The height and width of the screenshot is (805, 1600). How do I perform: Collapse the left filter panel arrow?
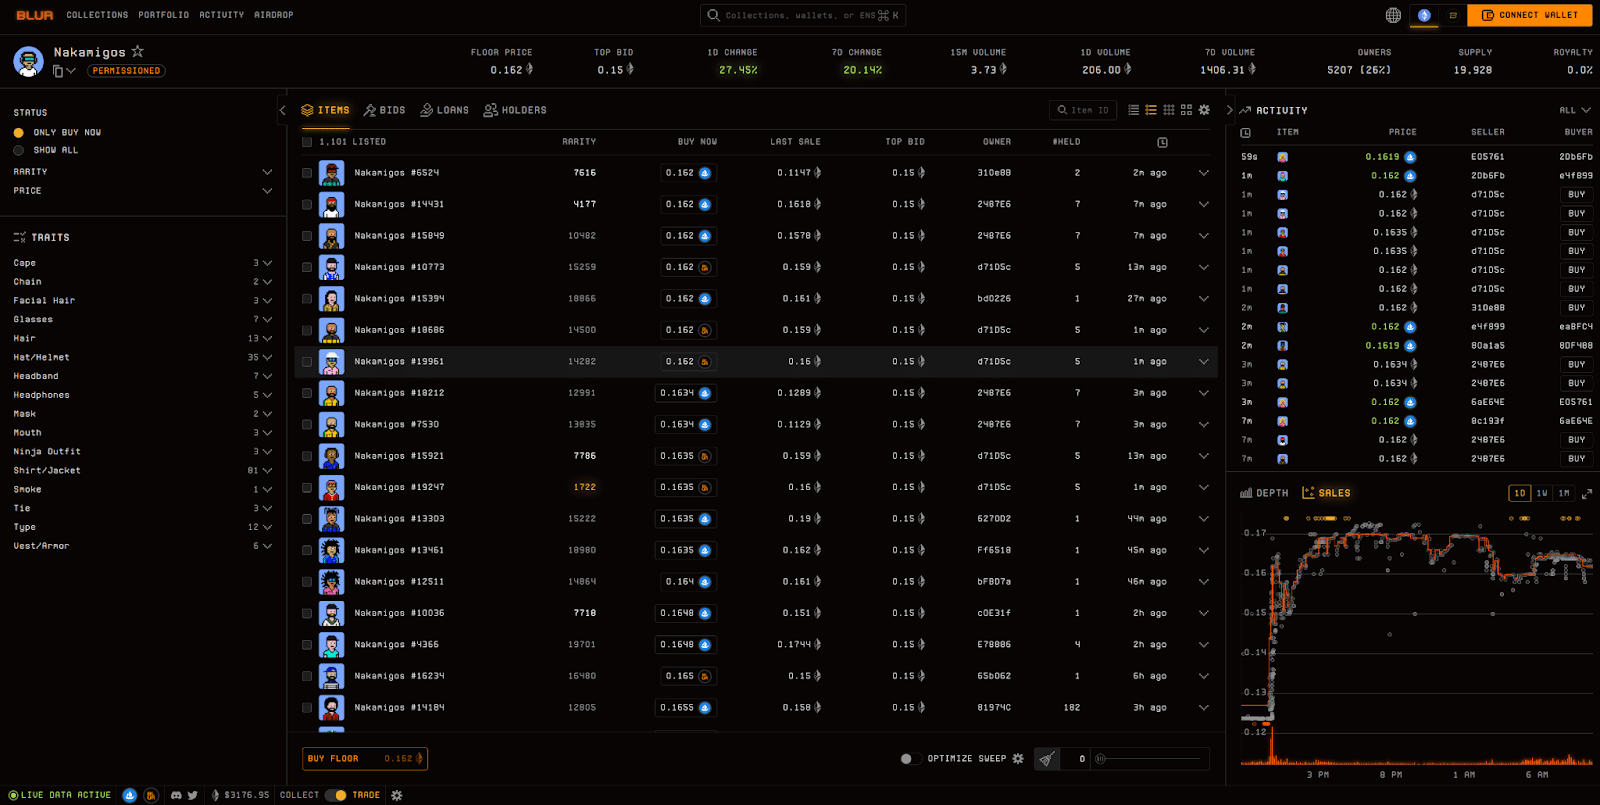[x=282, y=110]
